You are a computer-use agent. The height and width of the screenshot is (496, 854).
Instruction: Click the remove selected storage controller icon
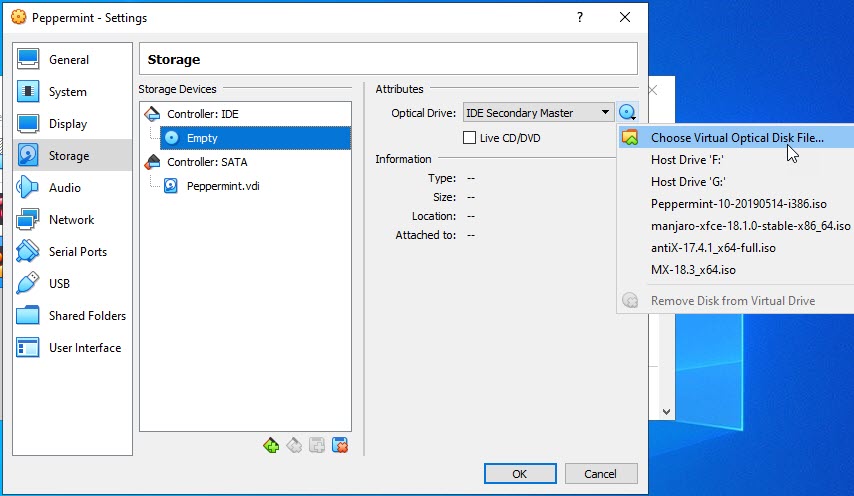pyautogui.click(x=294, y=445)
